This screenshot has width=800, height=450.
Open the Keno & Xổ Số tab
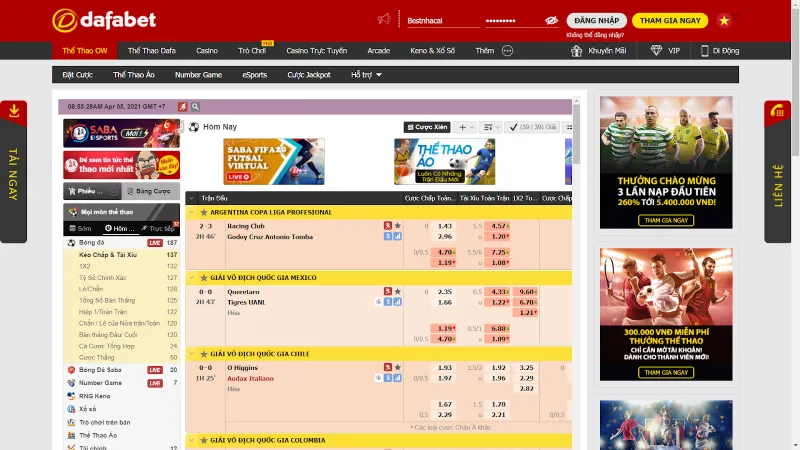pos(432,51)
